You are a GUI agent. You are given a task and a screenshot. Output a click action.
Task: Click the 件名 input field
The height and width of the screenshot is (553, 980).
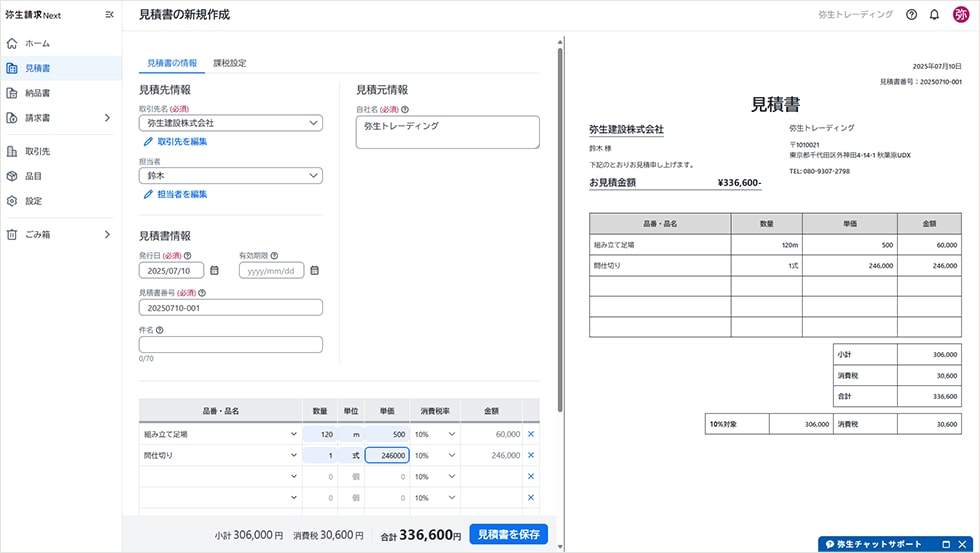coord(230,344)
